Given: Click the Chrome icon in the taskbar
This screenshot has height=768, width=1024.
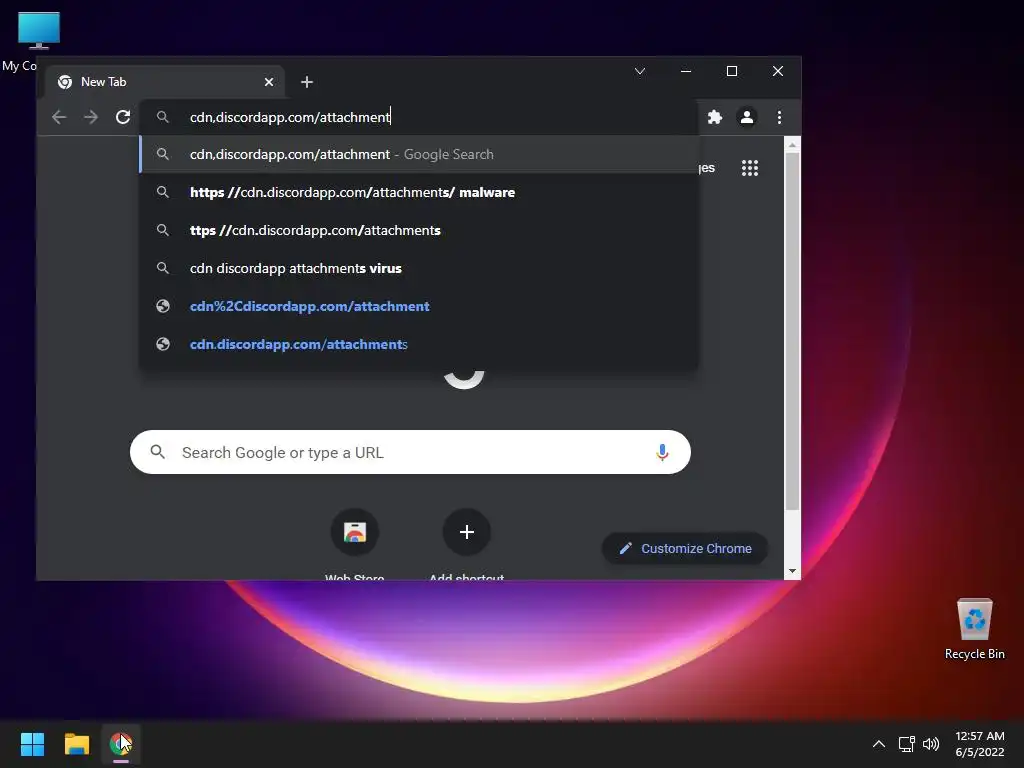Looking at the screenshot, I should [121, 744].
